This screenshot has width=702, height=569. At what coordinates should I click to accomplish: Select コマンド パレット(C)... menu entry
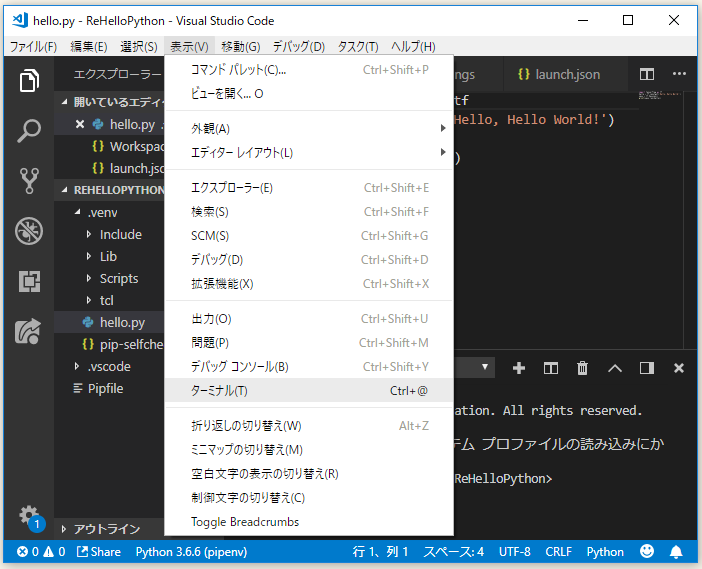click(x=309, y=70)
